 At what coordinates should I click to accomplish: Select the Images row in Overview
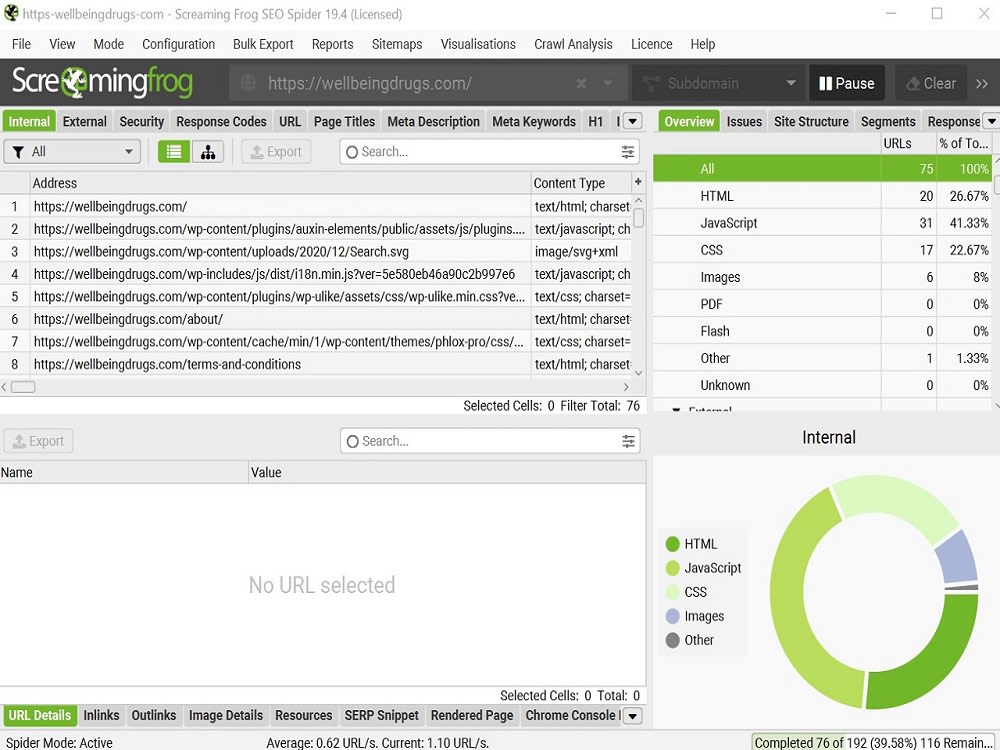[822, 277]
